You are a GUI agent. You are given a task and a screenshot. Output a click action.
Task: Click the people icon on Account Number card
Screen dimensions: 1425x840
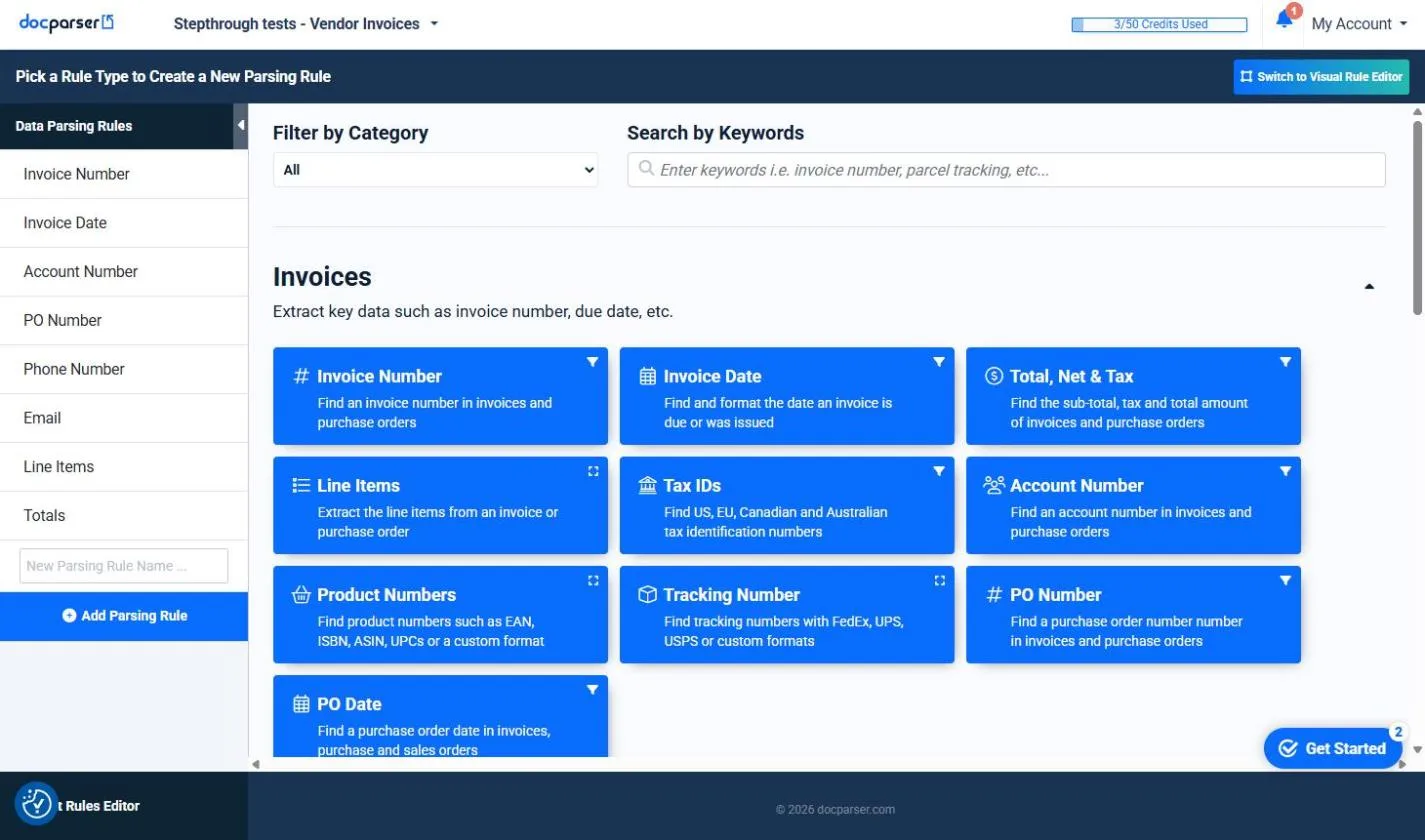994,485
